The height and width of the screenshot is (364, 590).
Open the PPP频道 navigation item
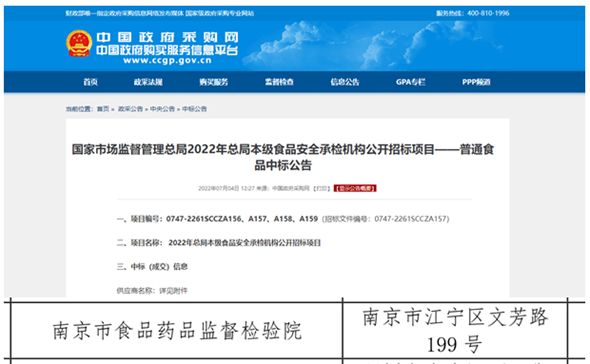(x=476, y=82)
